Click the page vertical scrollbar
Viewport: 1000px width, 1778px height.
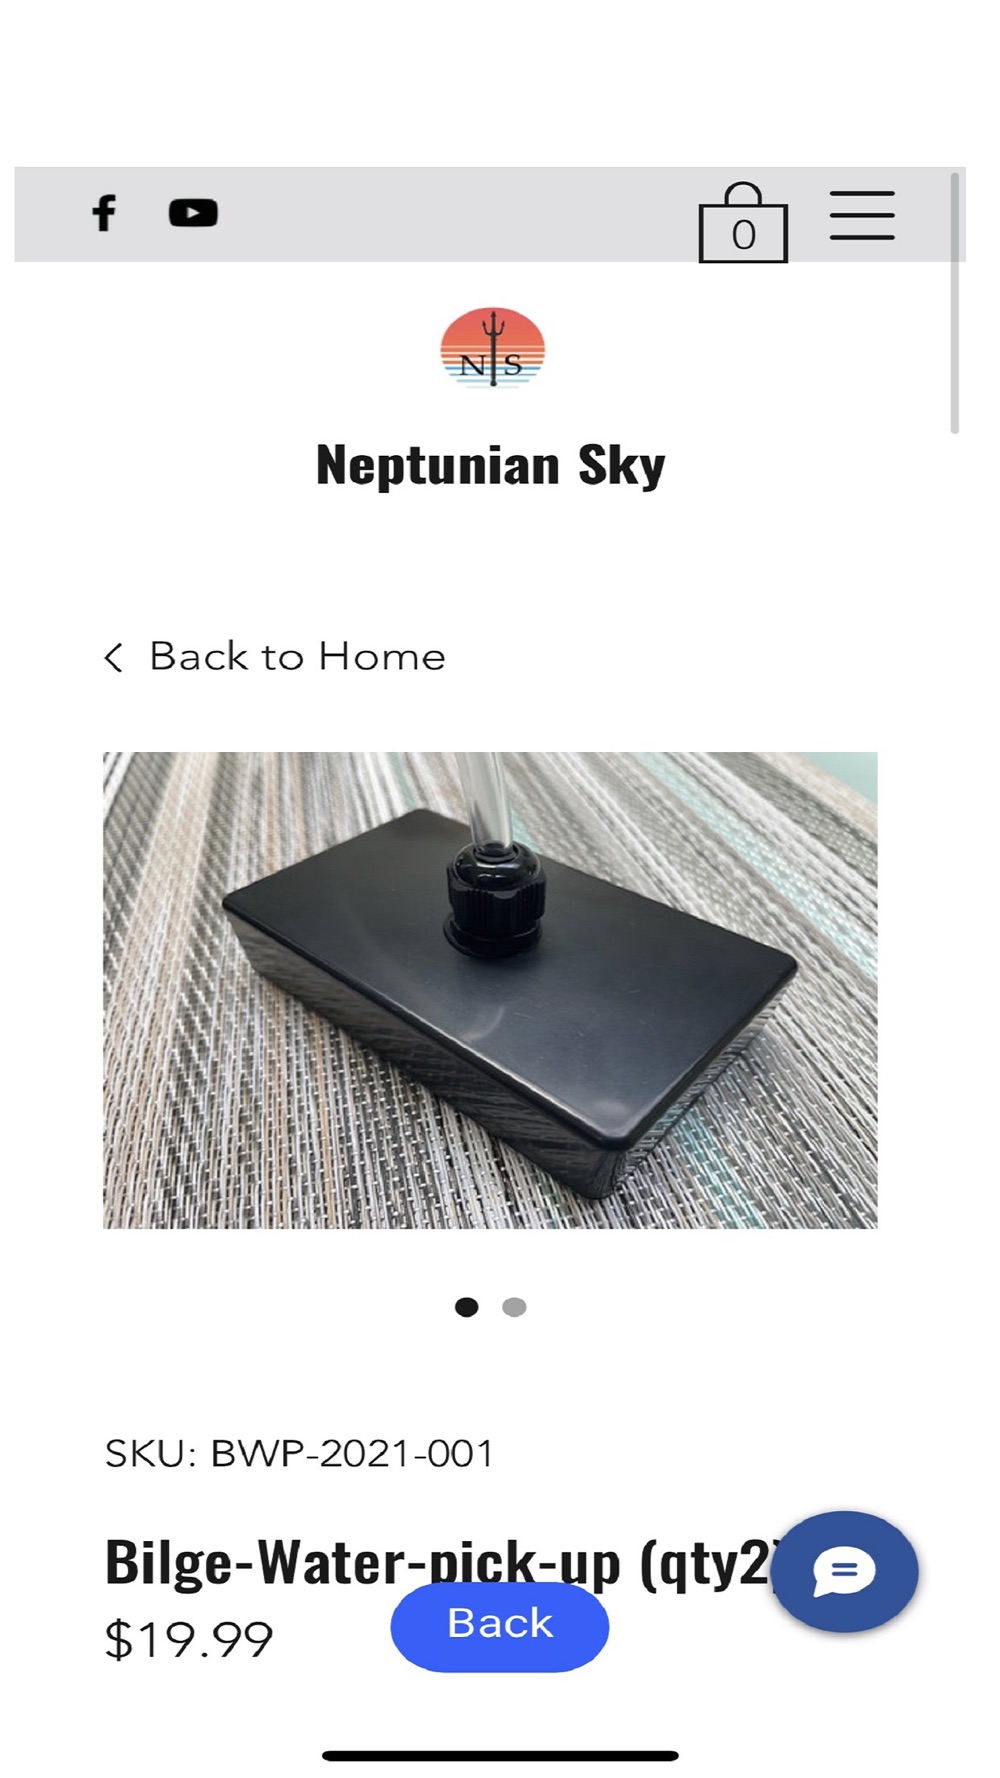[x=954, y=303]
